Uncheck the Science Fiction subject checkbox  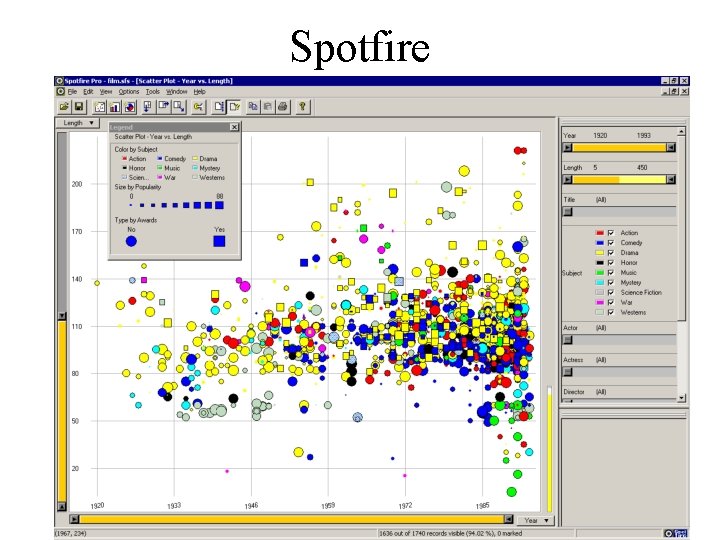pos(611,292)
